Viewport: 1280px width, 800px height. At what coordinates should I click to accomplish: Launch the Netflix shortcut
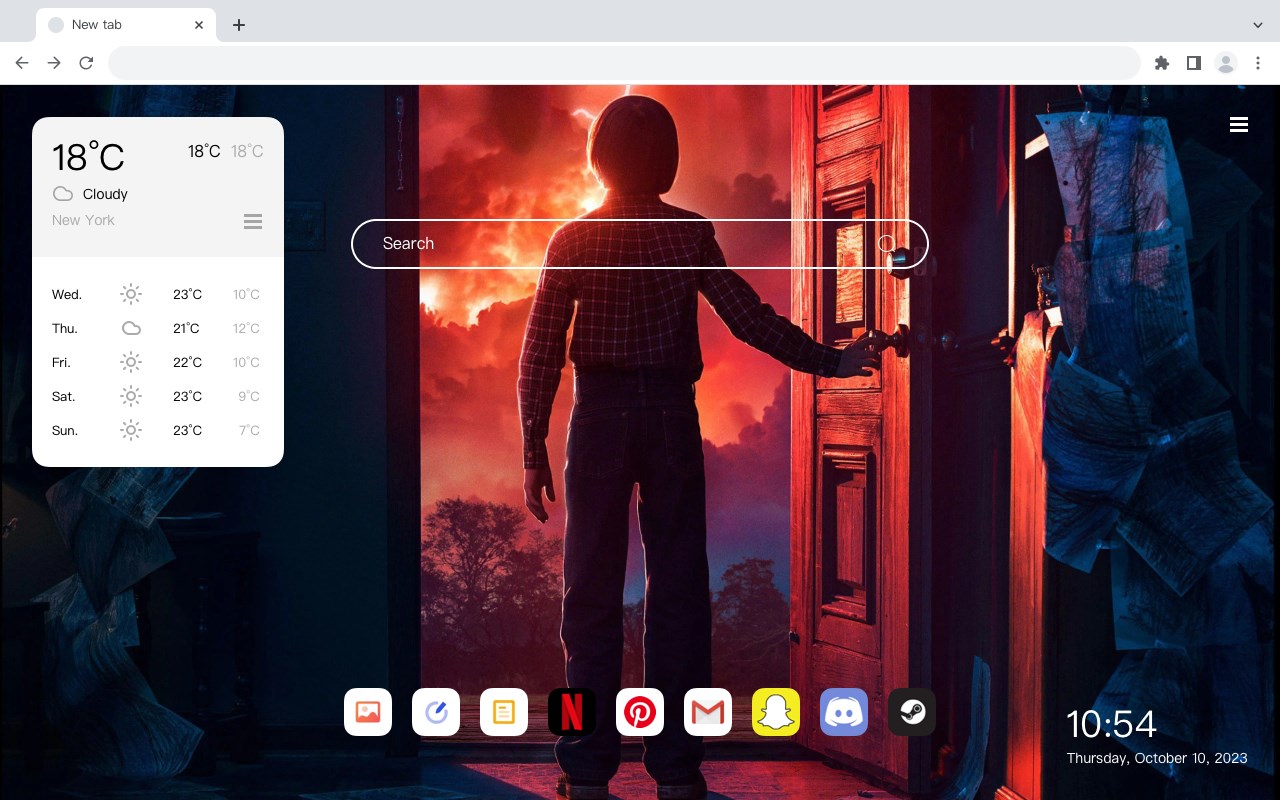572,712
